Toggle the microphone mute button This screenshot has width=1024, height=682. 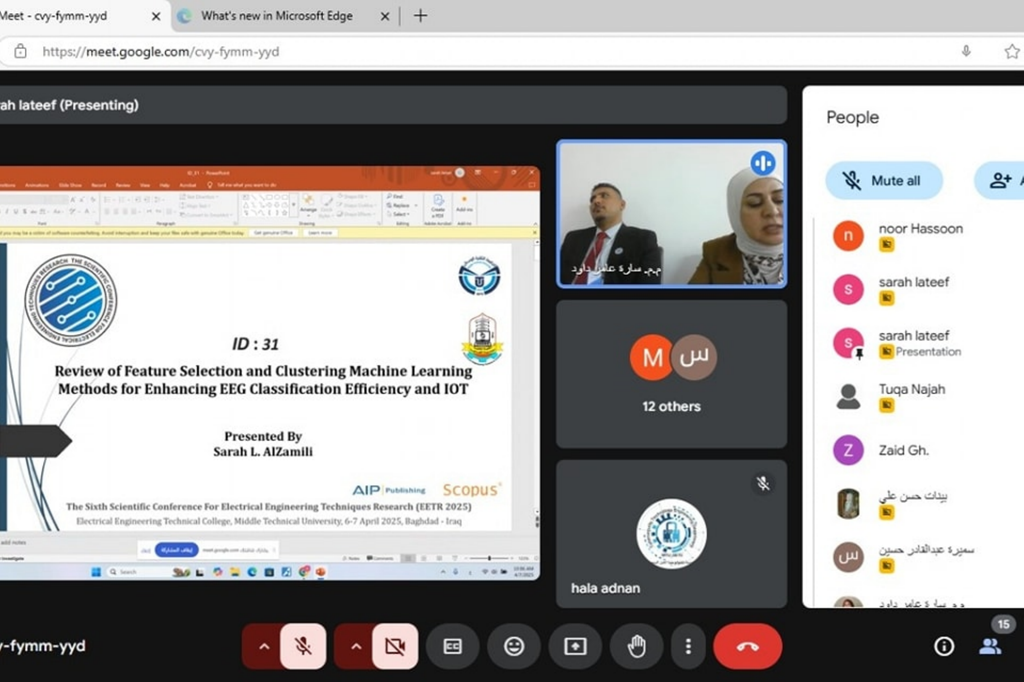[303, 646]
